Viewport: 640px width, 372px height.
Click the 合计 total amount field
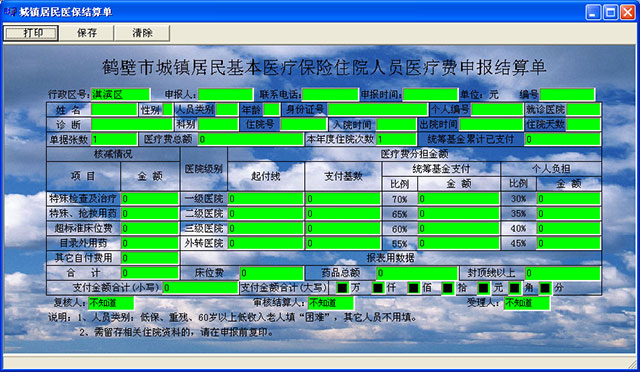point(150,273)
